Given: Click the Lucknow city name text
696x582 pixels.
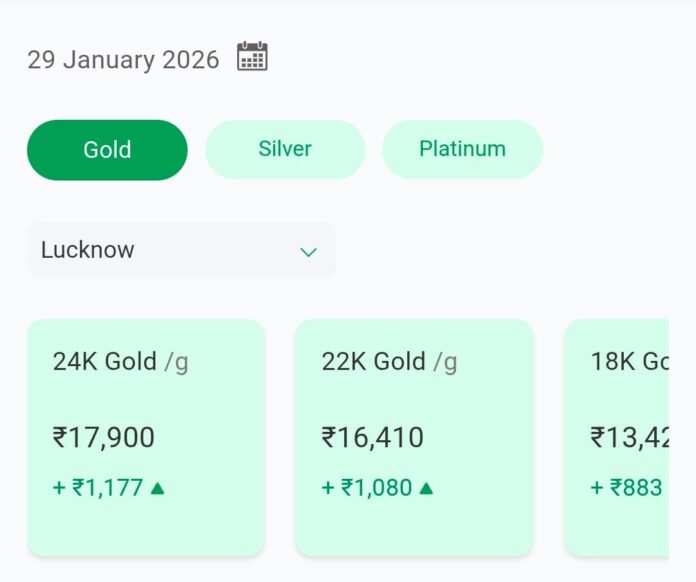Looking at the screenshot, I should pyautogui.click(x=88, y=250).
